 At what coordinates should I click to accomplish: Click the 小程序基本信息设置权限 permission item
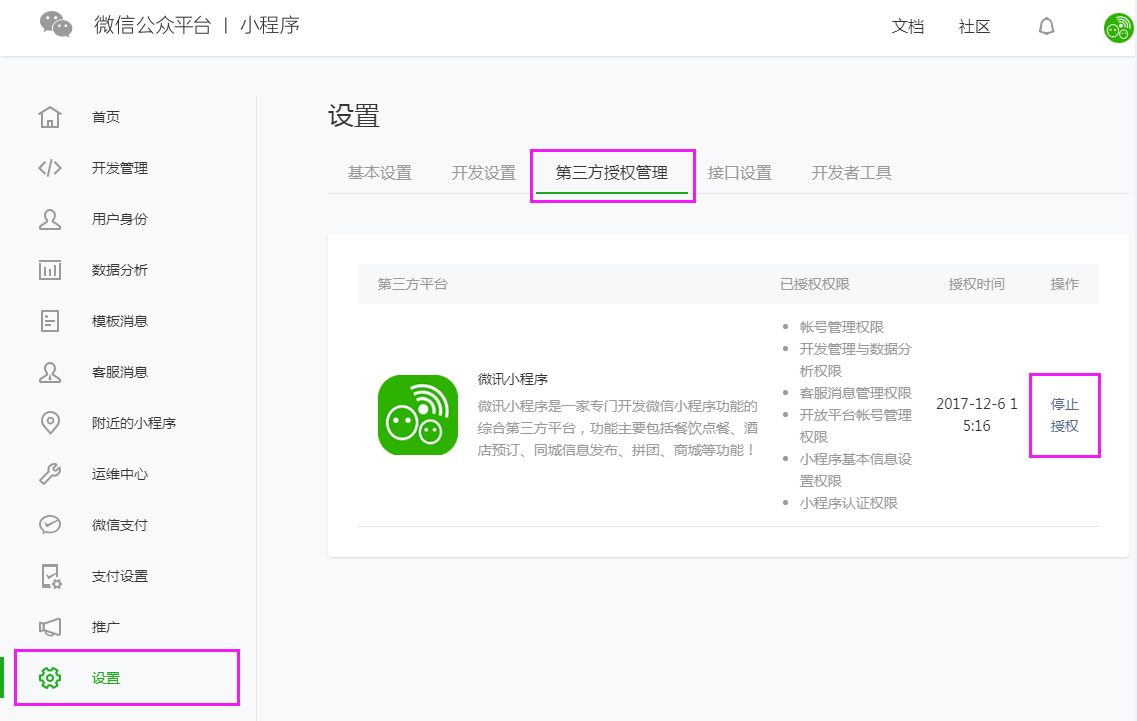[856, 470]
